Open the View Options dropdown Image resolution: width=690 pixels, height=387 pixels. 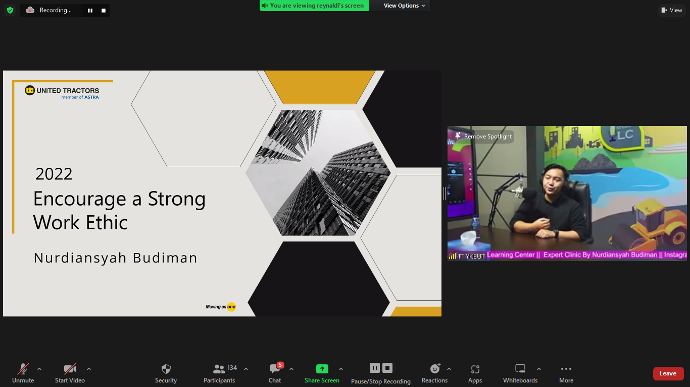pos(404,6)
